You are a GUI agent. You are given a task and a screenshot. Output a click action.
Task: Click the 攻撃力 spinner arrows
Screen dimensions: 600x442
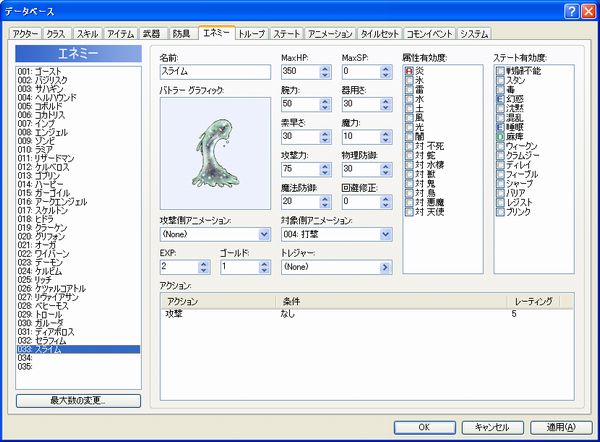[325, 169]
